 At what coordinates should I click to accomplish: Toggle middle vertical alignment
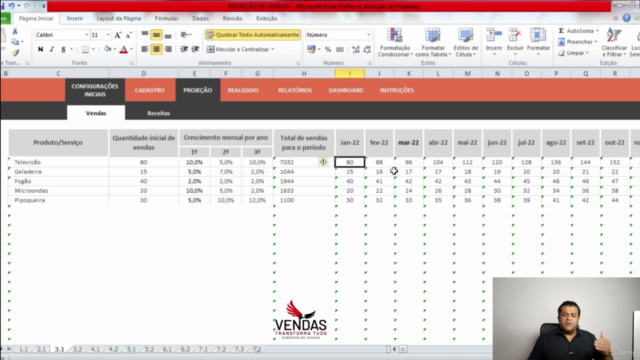point(156,35)
